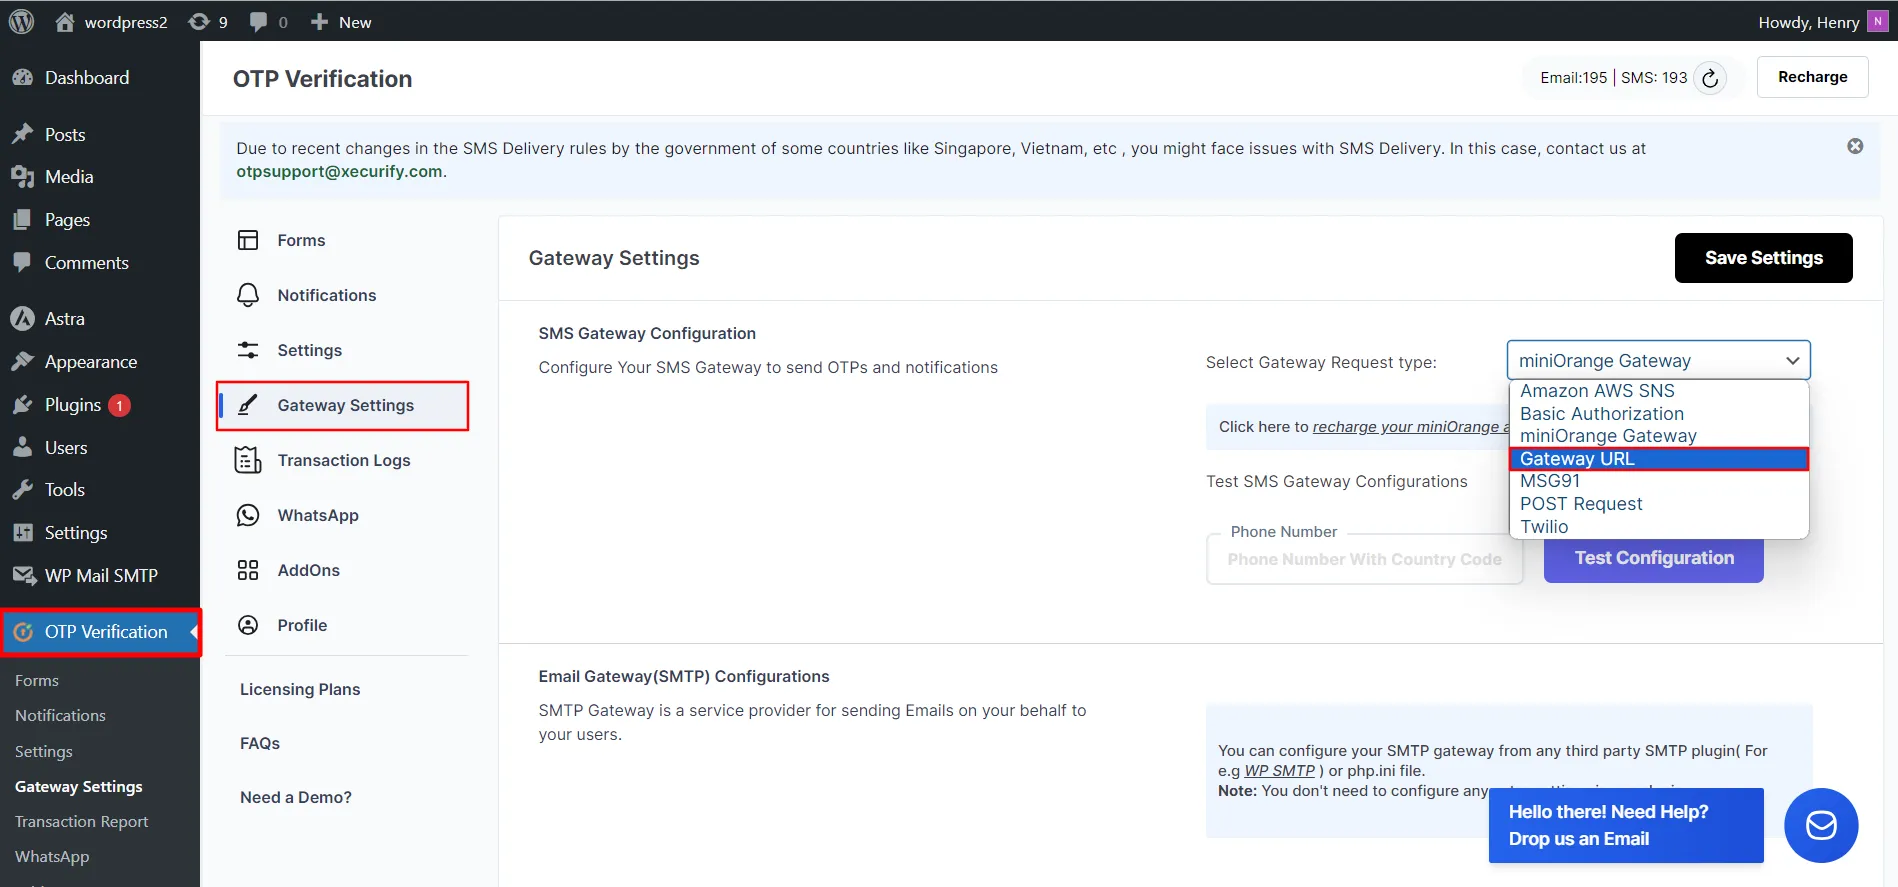Choose MSG91 gateway option
Image resolution: width=1898 pixels, height=887 pixels.
[1658, 481]
